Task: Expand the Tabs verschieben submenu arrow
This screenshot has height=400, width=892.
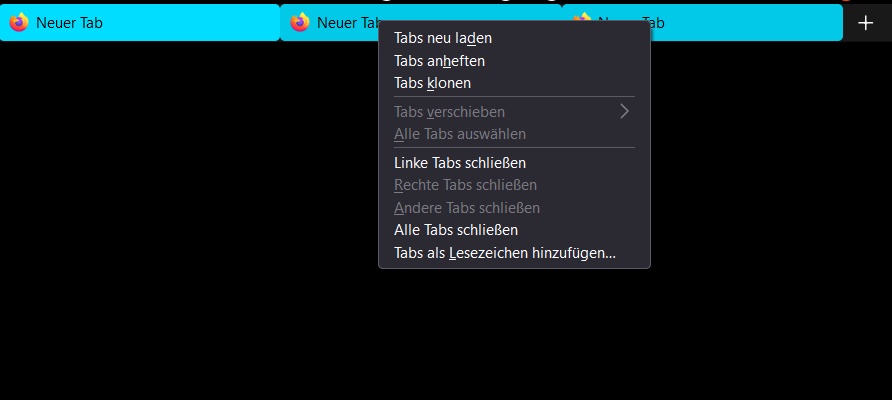Action: 625,111
